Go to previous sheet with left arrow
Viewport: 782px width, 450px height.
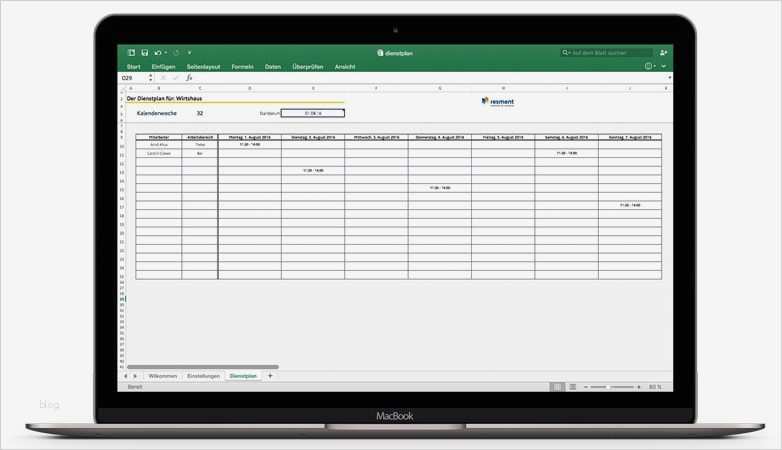point(126,376)
